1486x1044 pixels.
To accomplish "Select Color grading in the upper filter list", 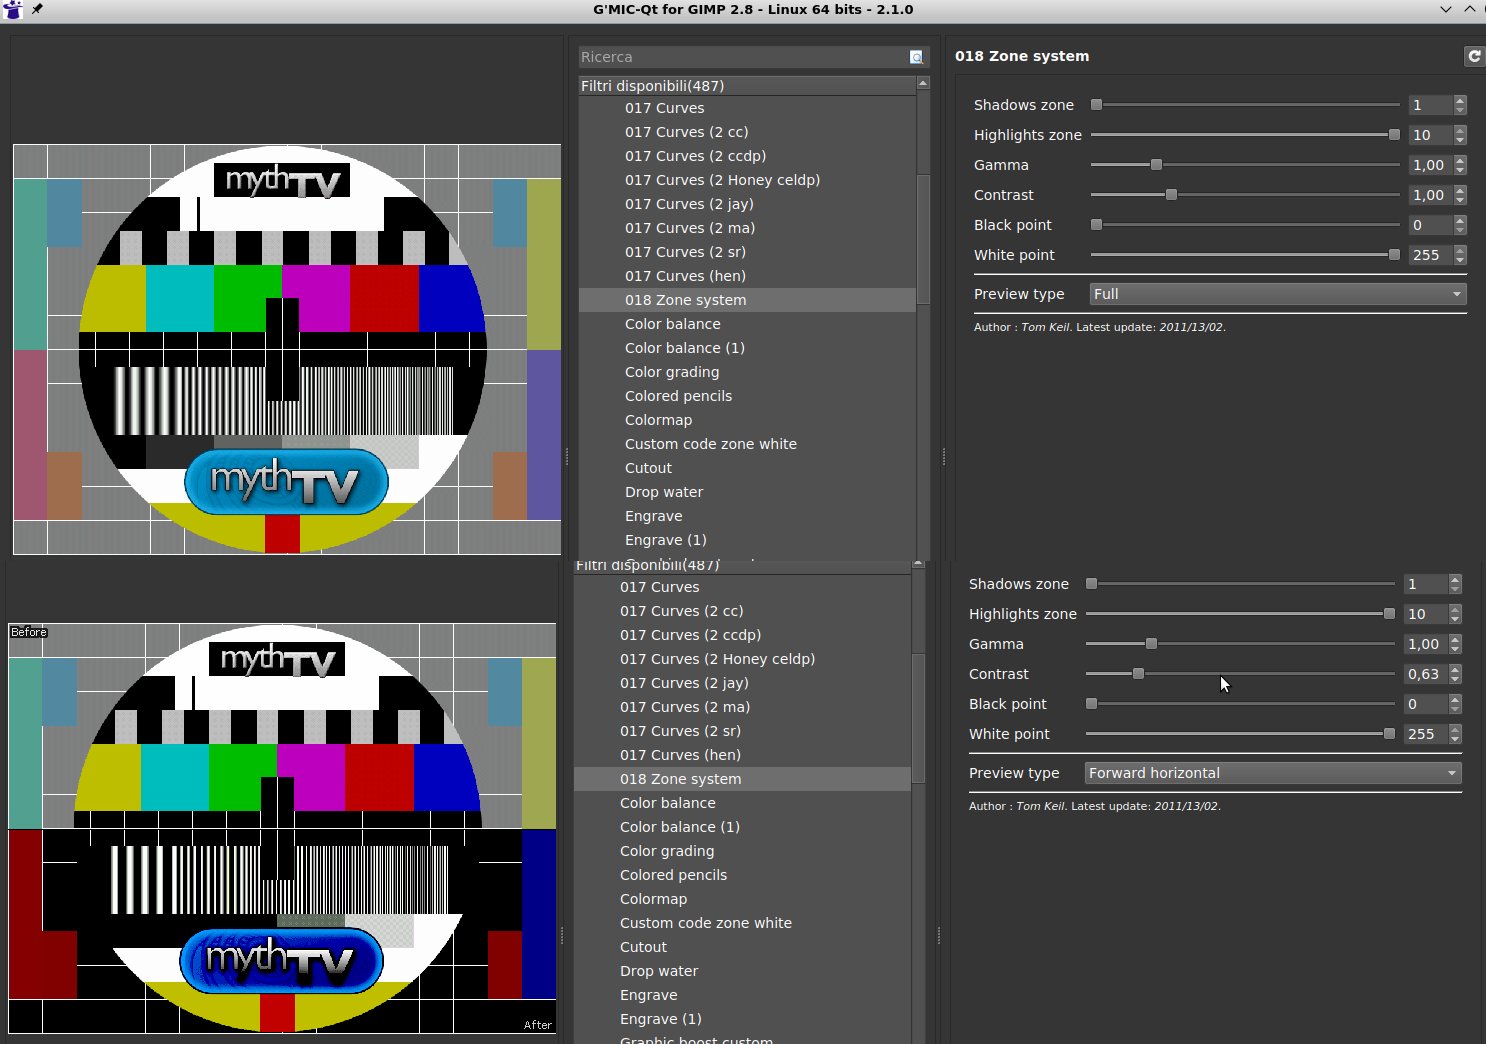I will click(747, 372).
